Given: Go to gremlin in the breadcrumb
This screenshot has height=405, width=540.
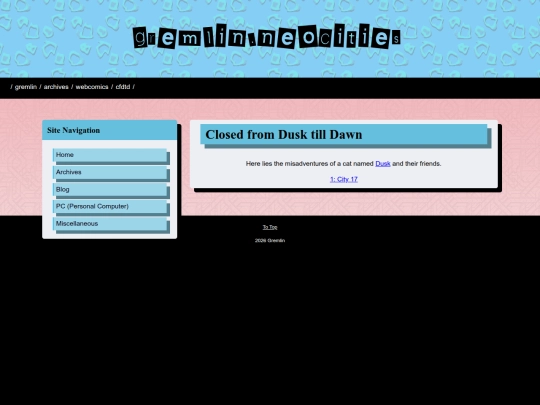Looking at the screenshot, I should pos(26,87).
